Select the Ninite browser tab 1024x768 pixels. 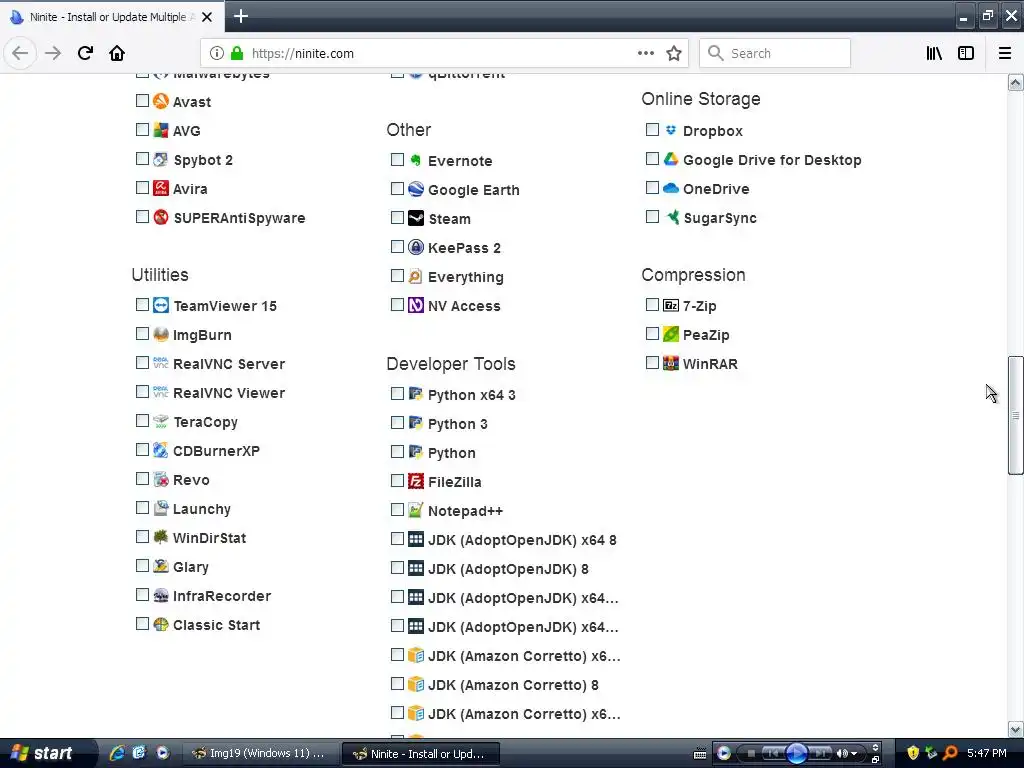pyautogui.click(x=112, y=17)
